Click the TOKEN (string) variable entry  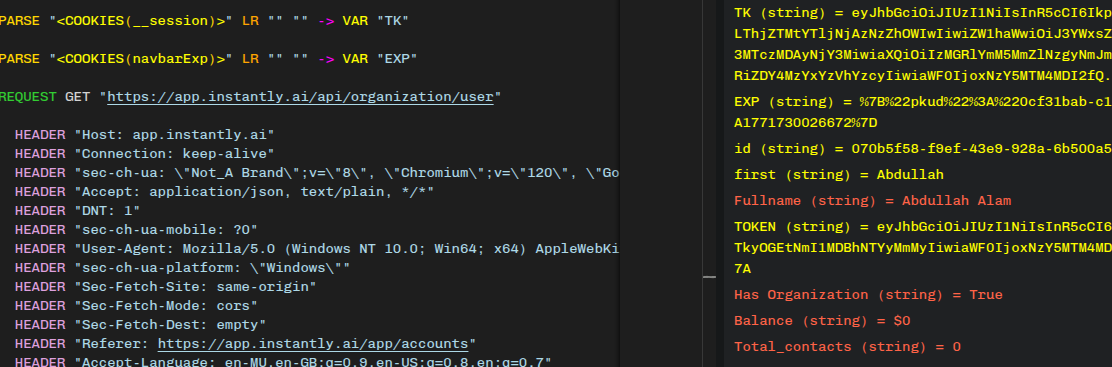(923, 248)
